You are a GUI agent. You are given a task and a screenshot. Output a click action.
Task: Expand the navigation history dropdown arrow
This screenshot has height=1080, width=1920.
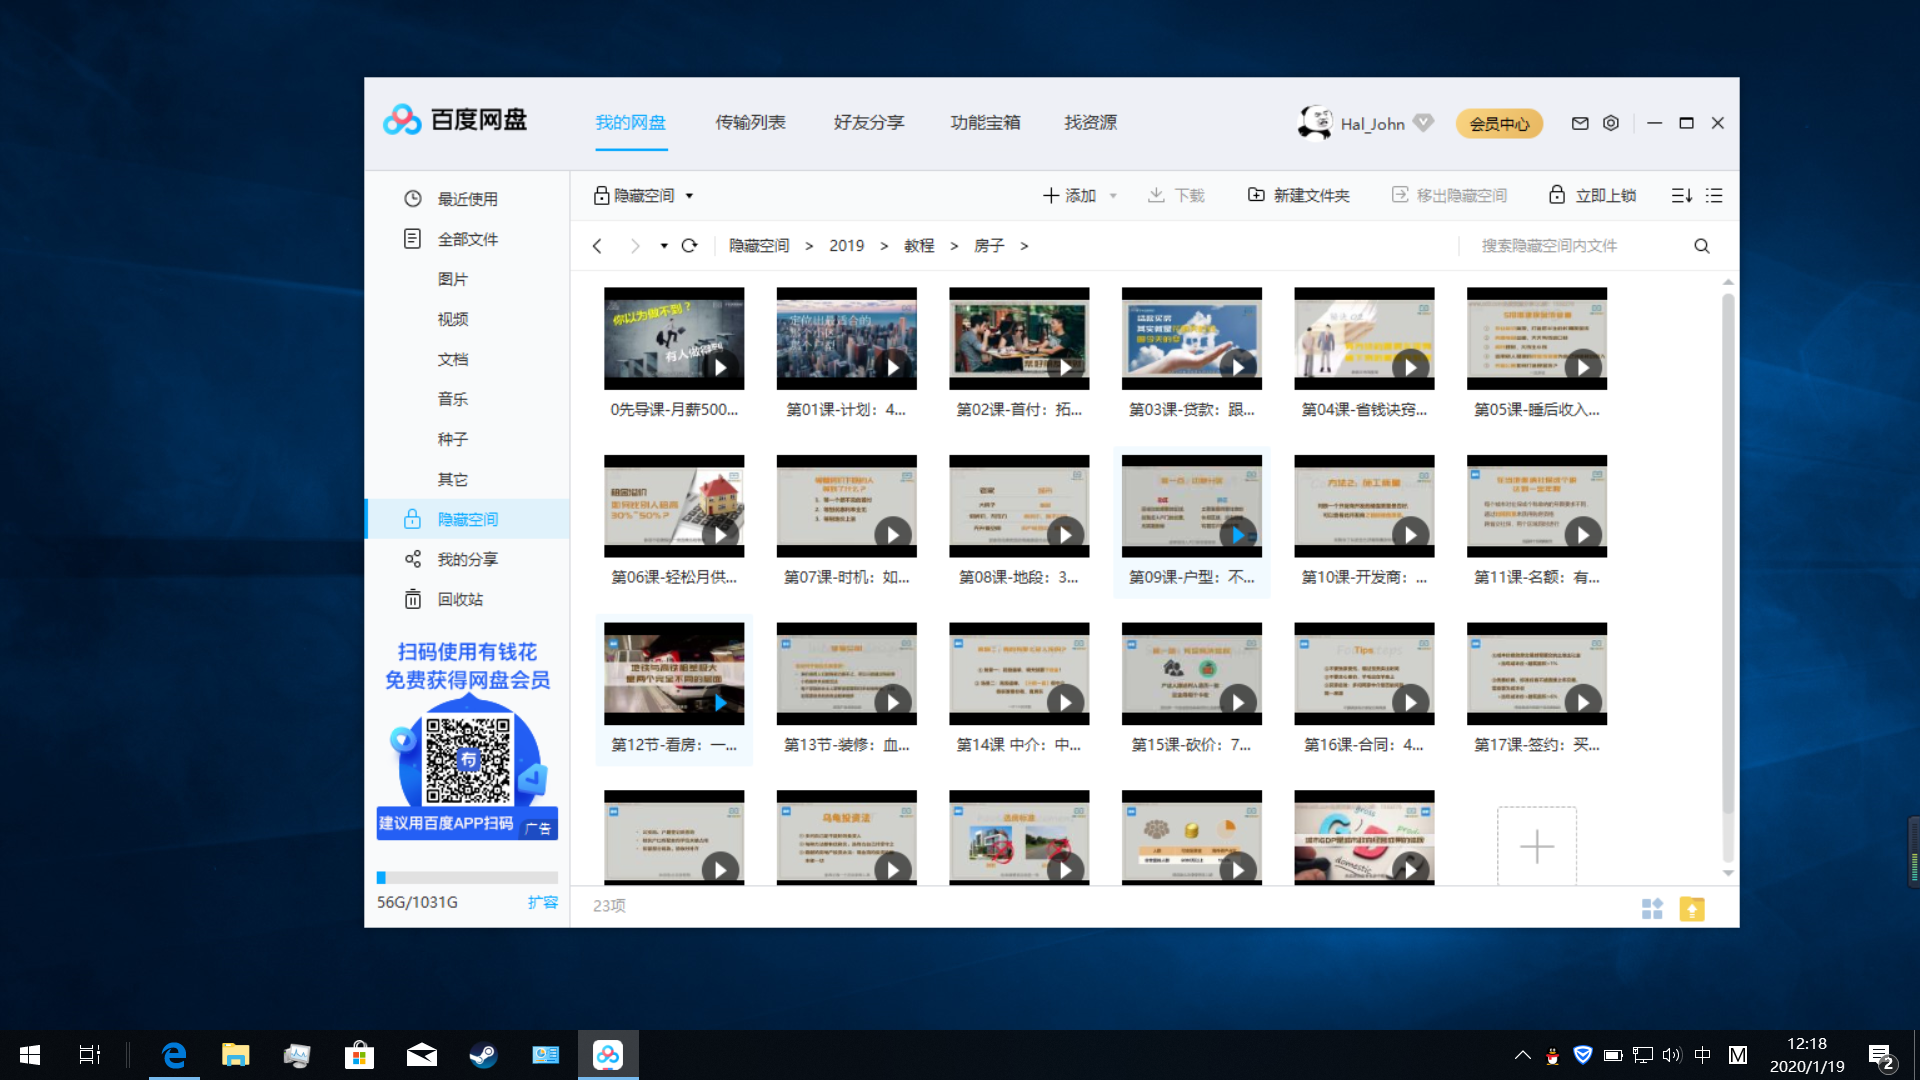(662, 245)
